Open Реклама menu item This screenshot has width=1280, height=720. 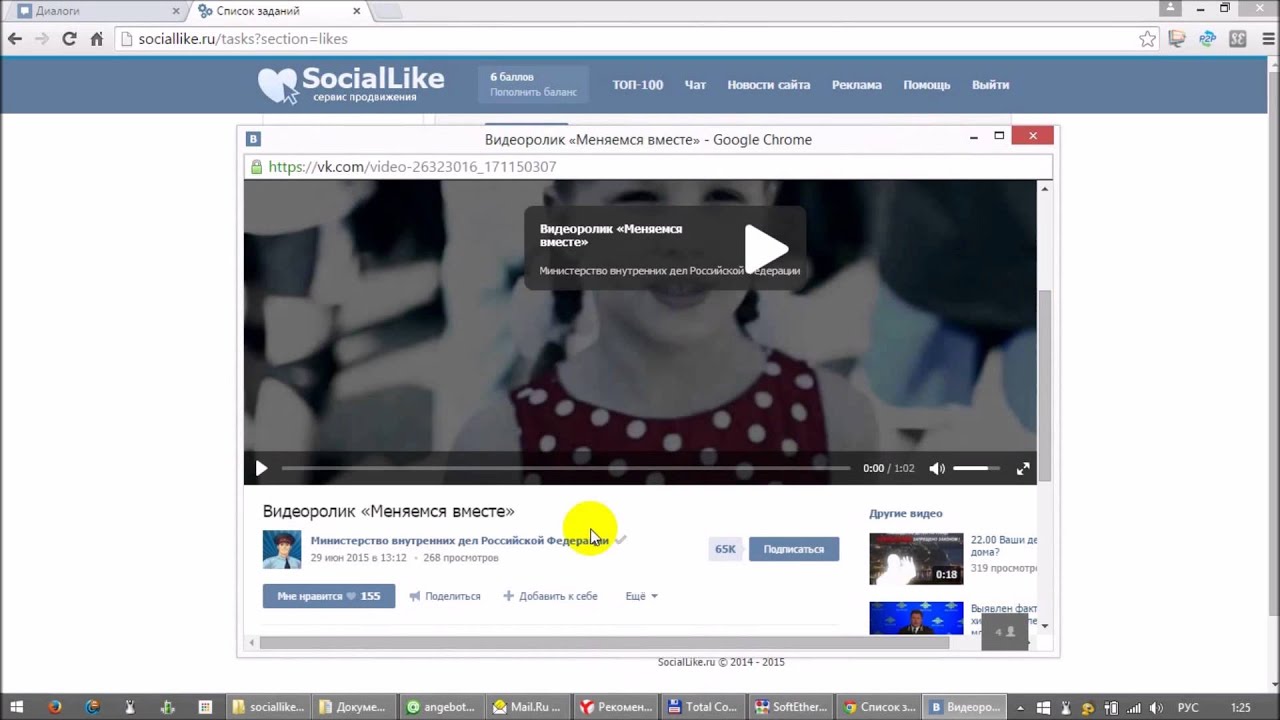[857, 85]
